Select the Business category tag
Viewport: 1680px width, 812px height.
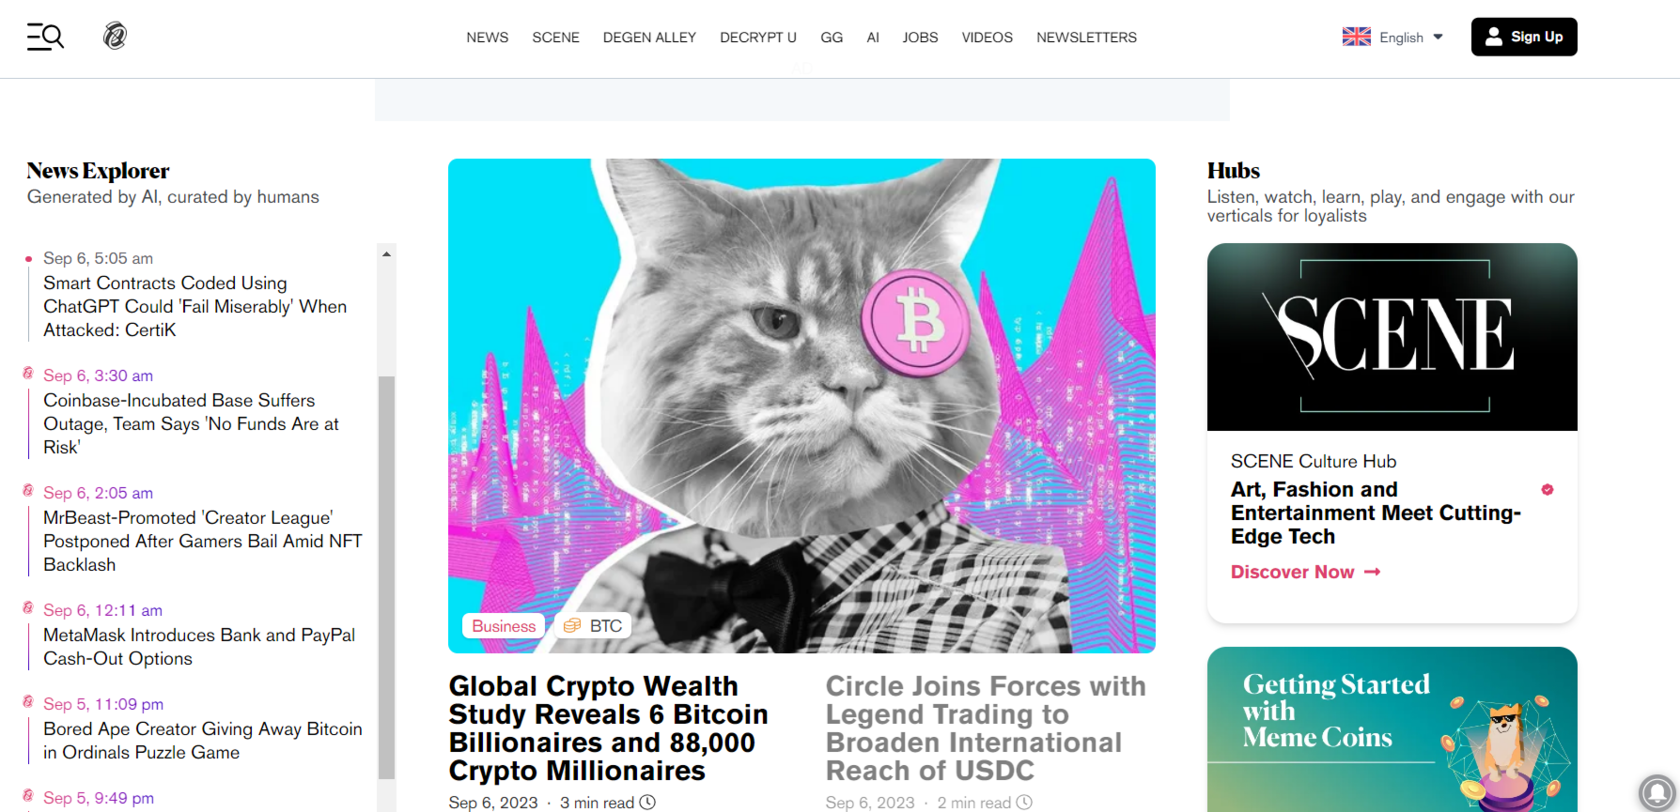[x=503, y=626]
